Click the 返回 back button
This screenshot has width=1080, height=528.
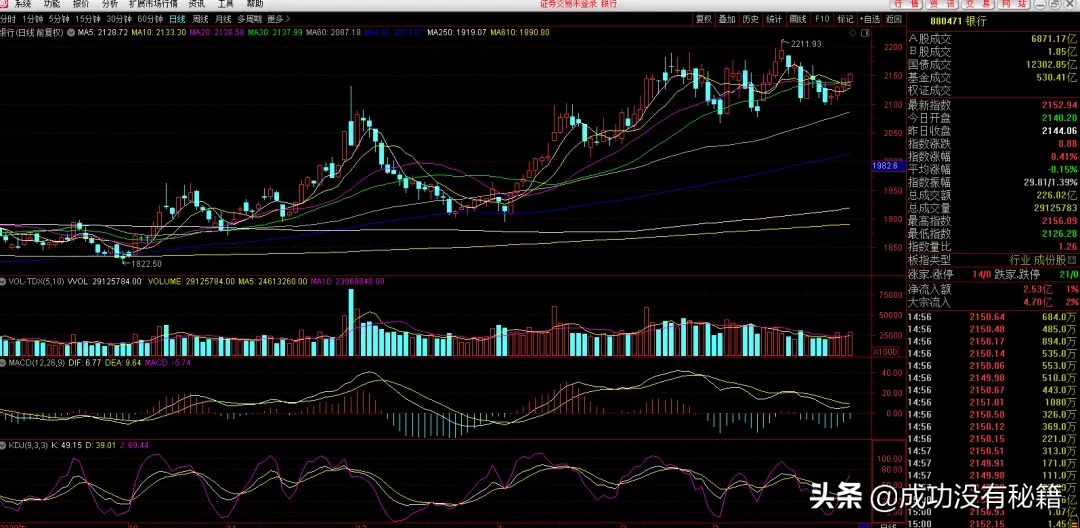pos(894,19)
